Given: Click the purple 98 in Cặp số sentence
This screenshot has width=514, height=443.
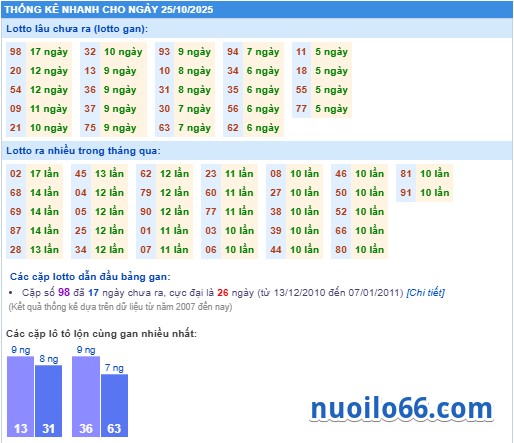Looking at the screenshot, I should tap(64, 292).
